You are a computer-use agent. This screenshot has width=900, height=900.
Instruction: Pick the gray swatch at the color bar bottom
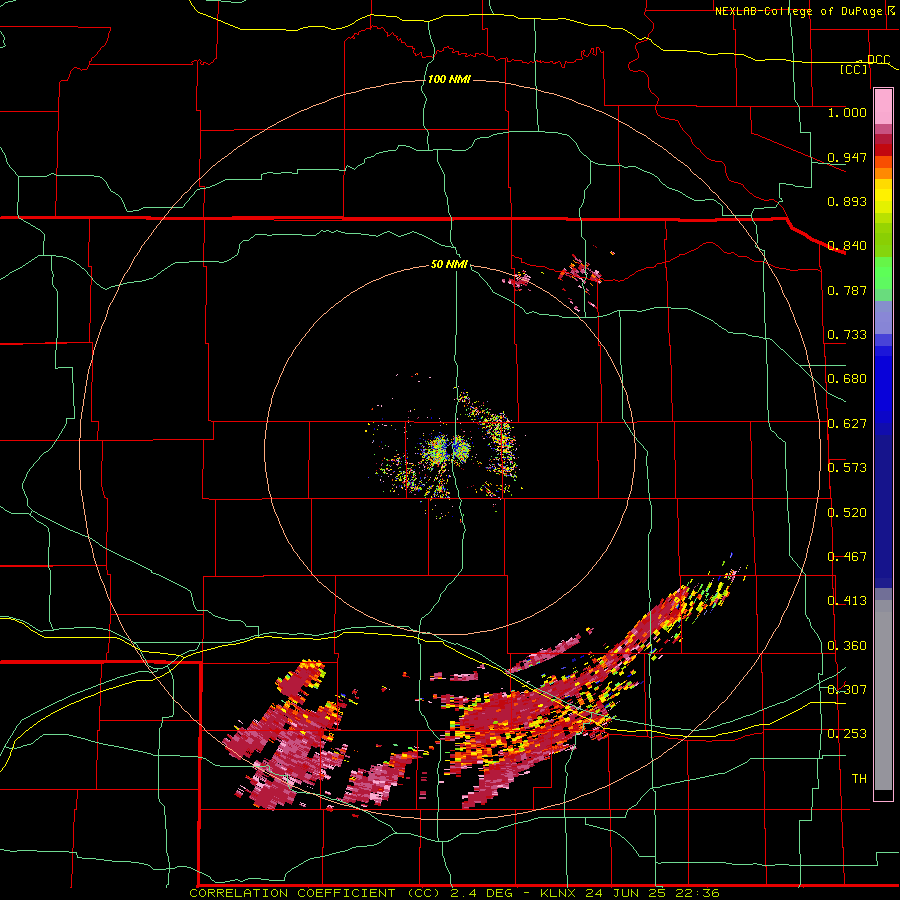coord(883,695)
